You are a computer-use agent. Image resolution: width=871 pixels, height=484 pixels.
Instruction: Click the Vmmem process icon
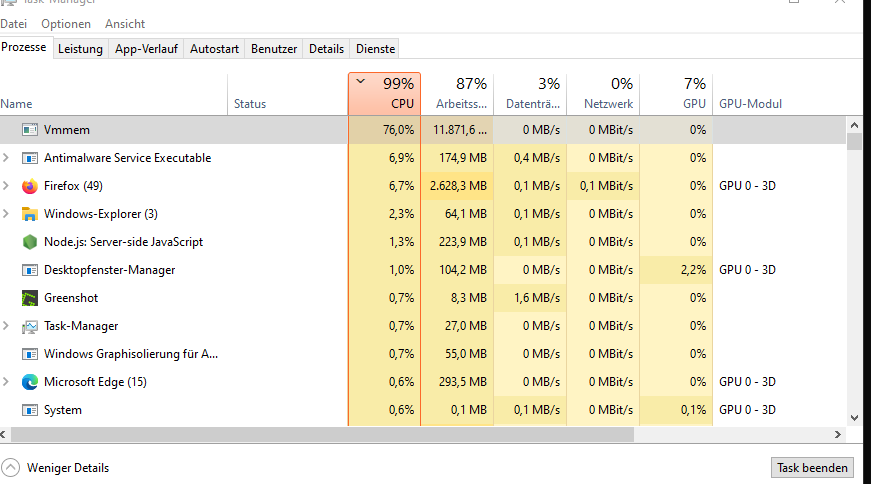click(x=30, y=130)
